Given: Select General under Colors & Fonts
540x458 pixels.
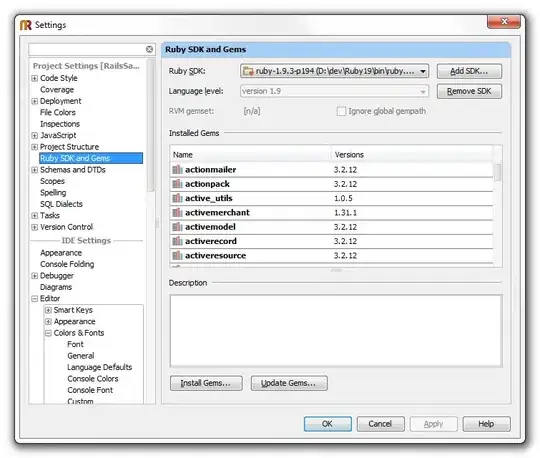Looking at the screenshot, I should pos(81,356).
